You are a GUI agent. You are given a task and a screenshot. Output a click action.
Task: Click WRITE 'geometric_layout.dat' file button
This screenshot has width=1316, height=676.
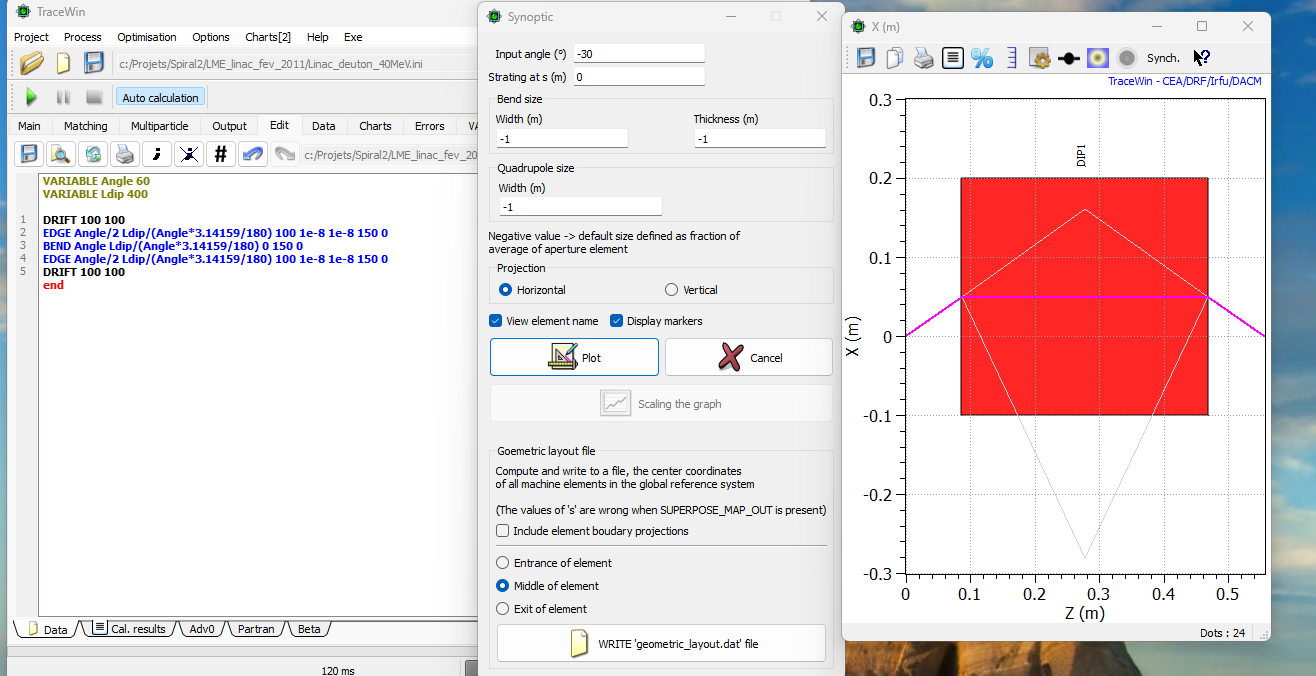tap(661, 644)
